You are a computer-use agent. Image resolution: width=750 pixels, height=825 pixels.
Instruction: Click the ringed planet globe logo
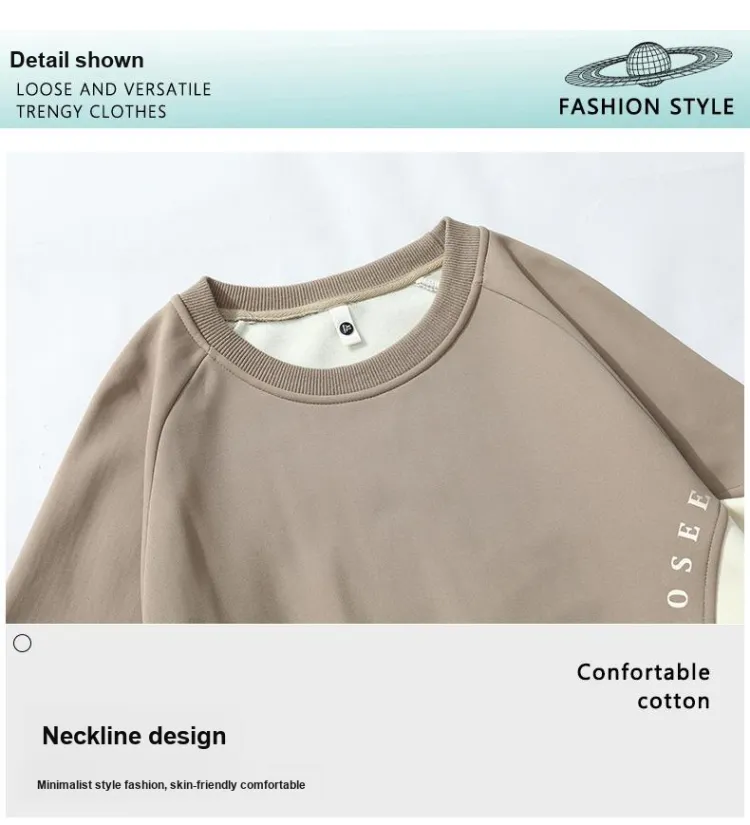click(648, 65)
